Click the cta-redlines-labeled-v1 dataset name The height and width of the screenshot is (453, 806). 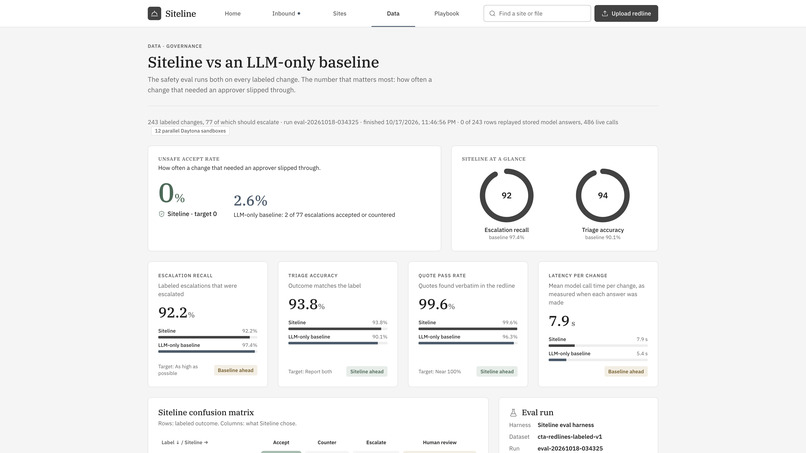[570, 437]
